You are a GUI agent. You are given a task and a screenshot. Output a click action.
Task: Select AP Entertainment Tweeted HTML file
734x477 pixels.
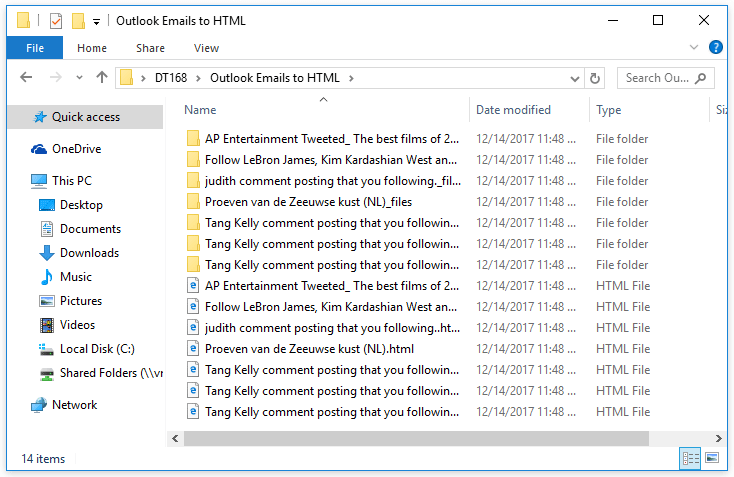[331, 286]
